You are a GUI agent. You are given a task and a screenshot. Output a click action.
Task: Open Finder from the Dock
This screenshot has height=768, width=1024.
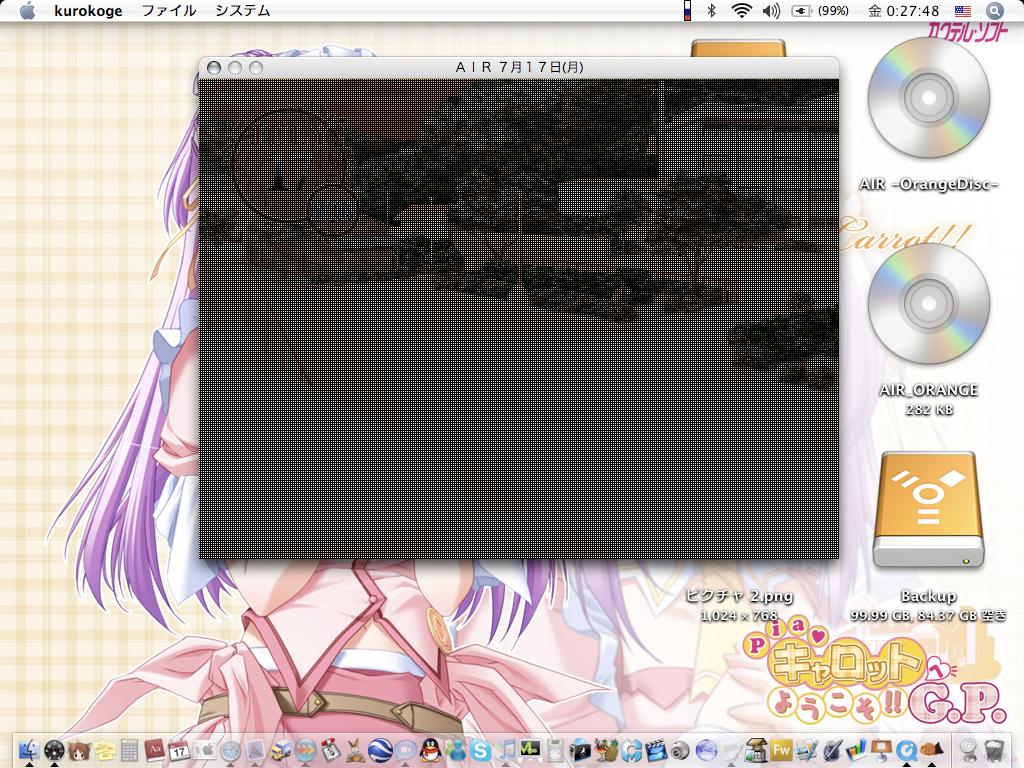click(x=29, y=750)
